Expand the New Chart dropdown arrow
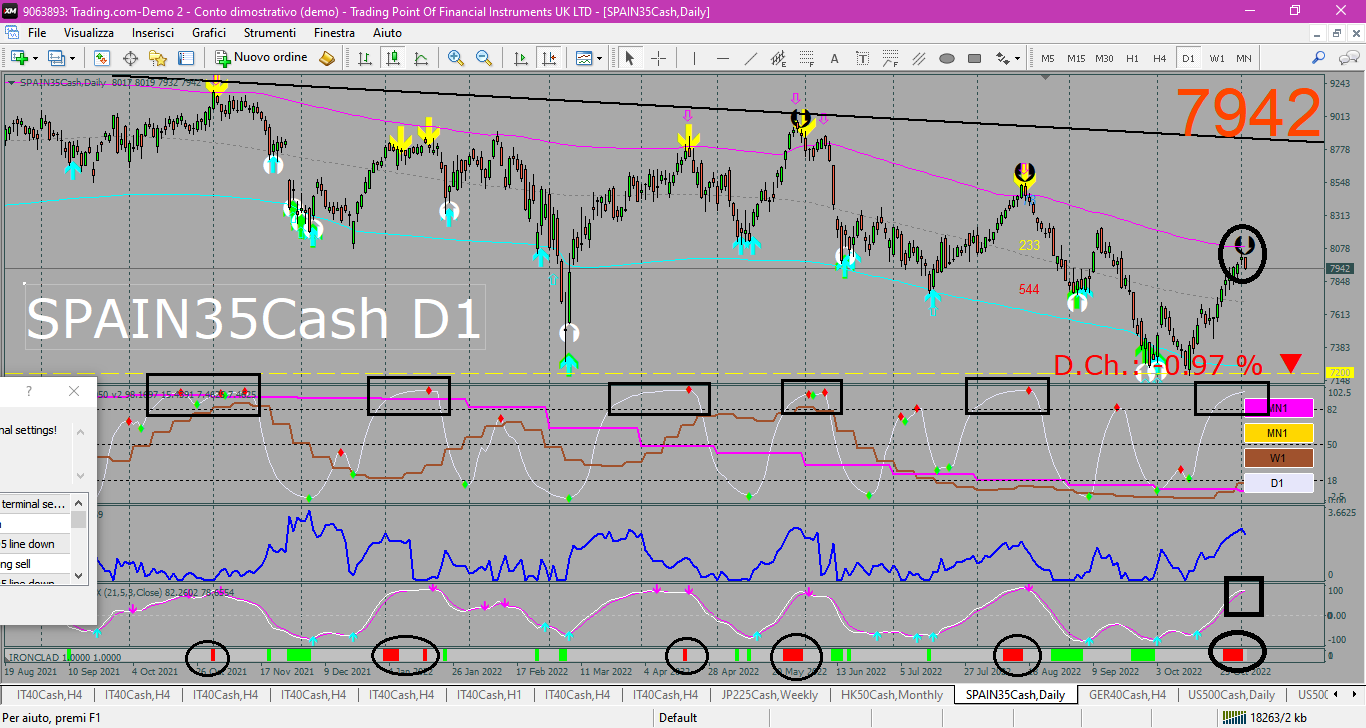Screen dimensions: 1366x728 [x=36, y=58]
